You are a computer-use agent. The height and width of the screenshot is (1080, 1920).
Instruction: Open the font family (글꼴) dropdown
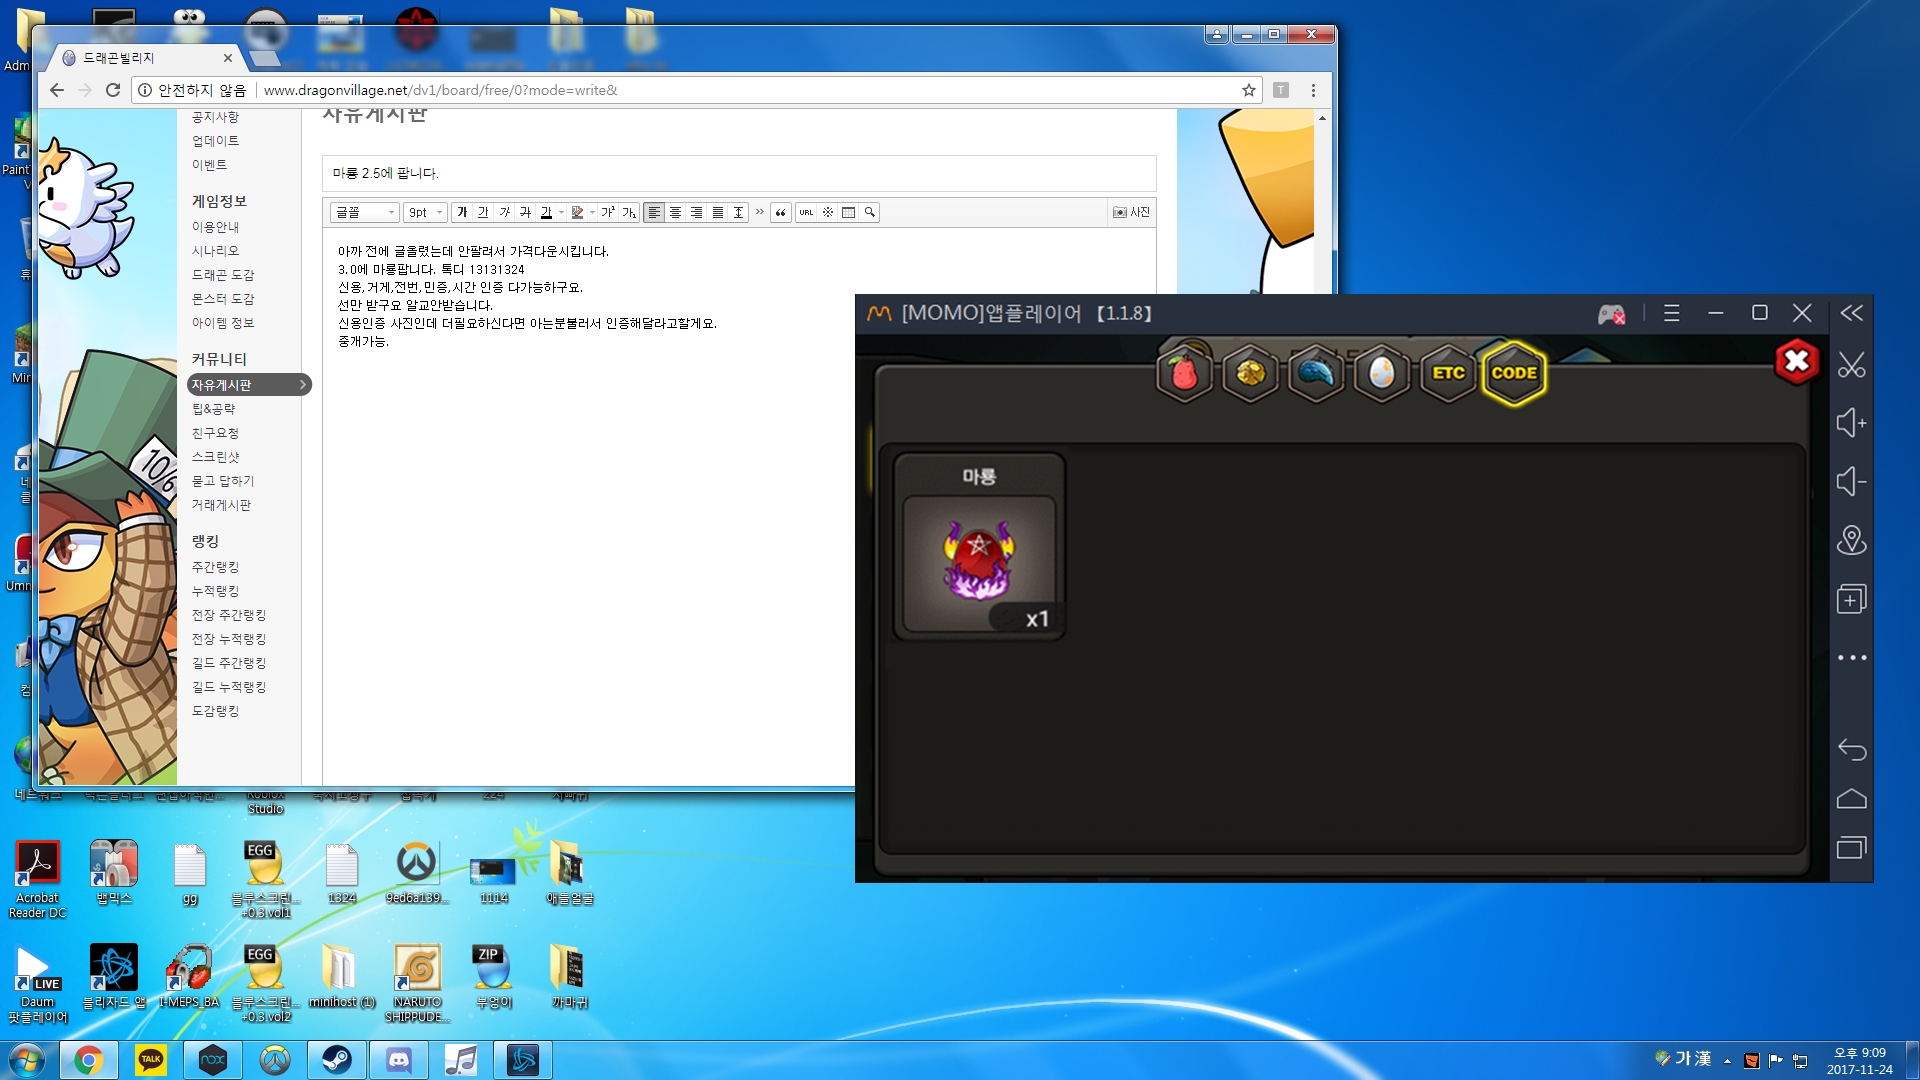(365, 212)
